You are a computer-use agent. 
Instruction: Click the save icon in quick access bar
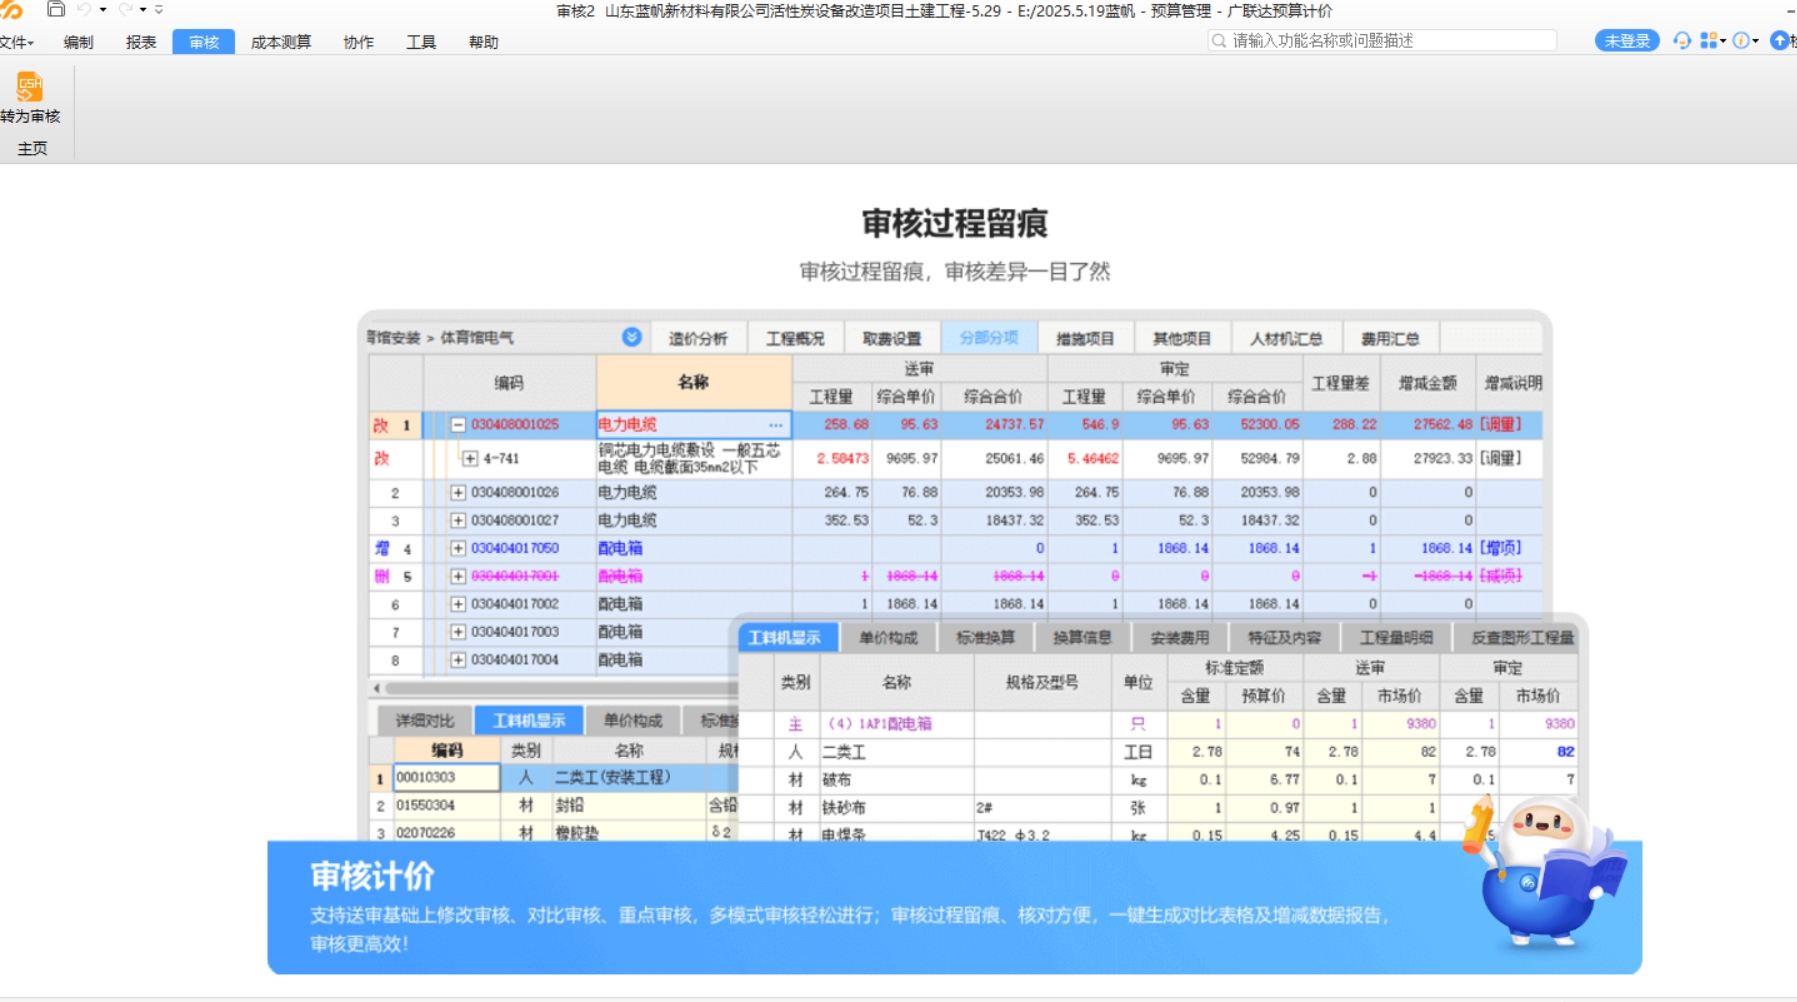pos(56,9)
